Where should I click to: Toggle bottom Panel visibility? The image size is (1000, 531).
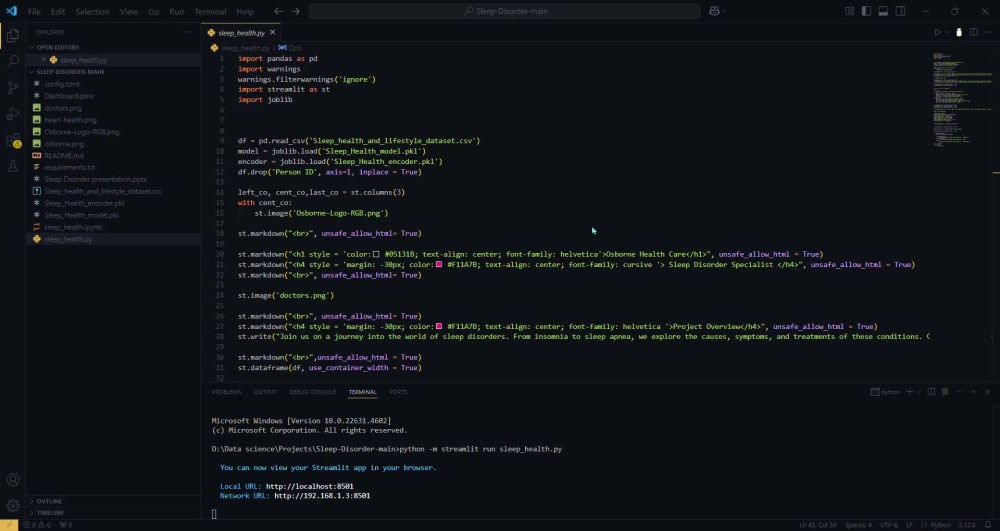click(x=883, y=11)
